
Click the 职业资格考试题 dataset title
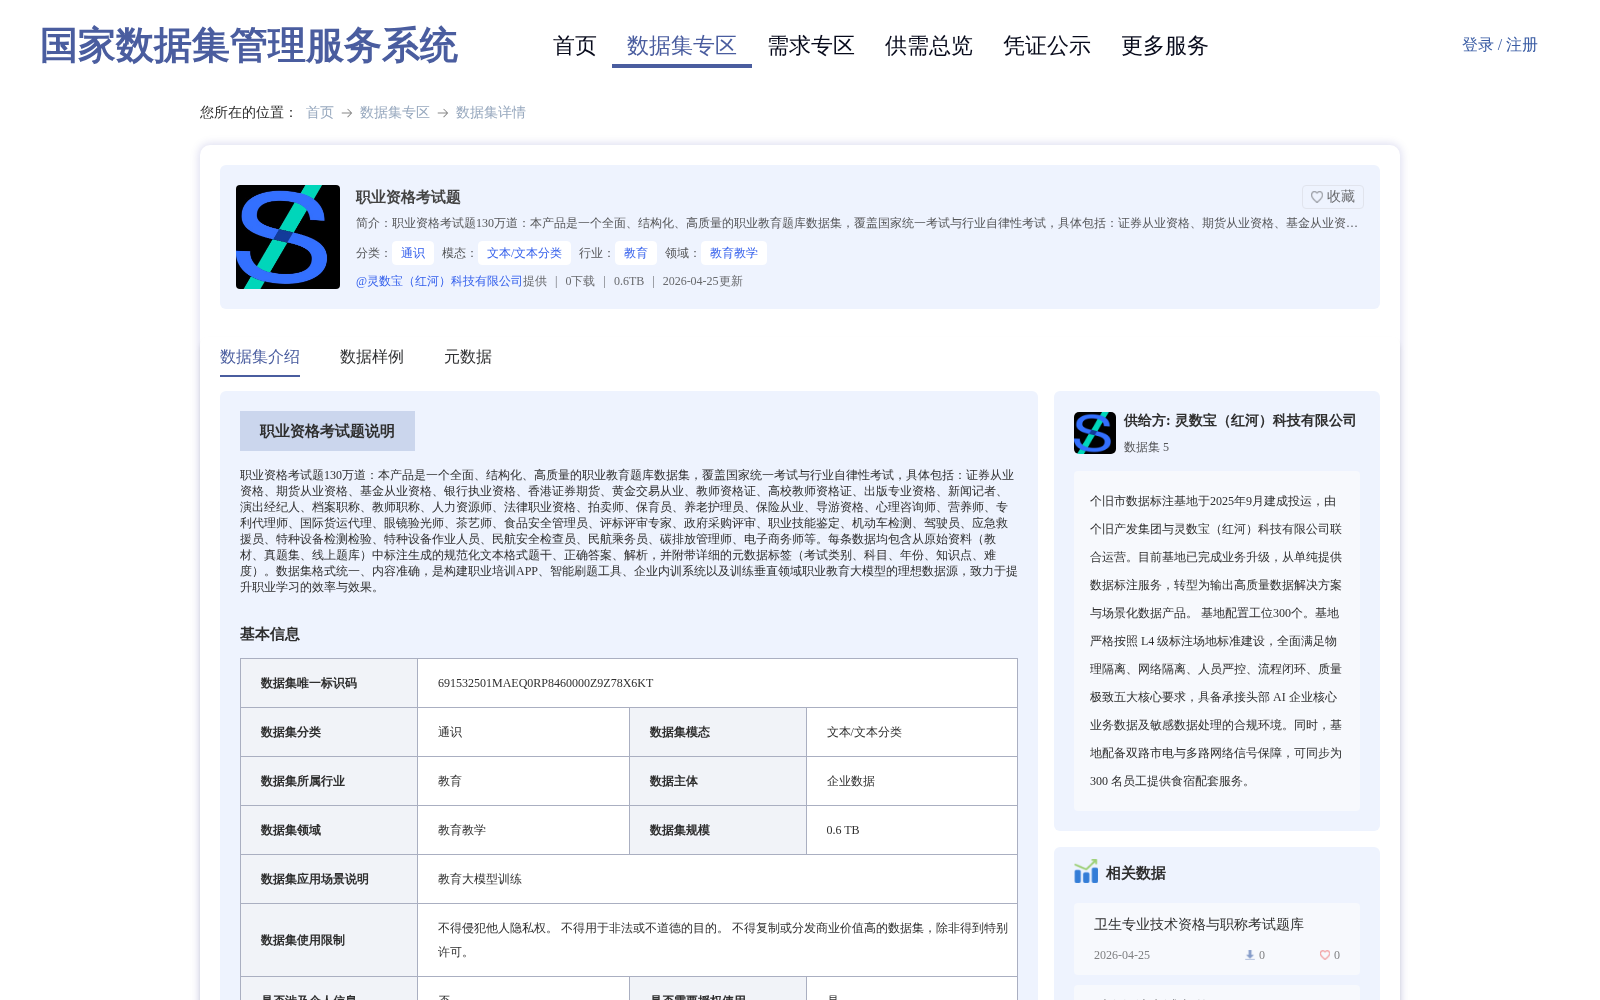point(408,197)
